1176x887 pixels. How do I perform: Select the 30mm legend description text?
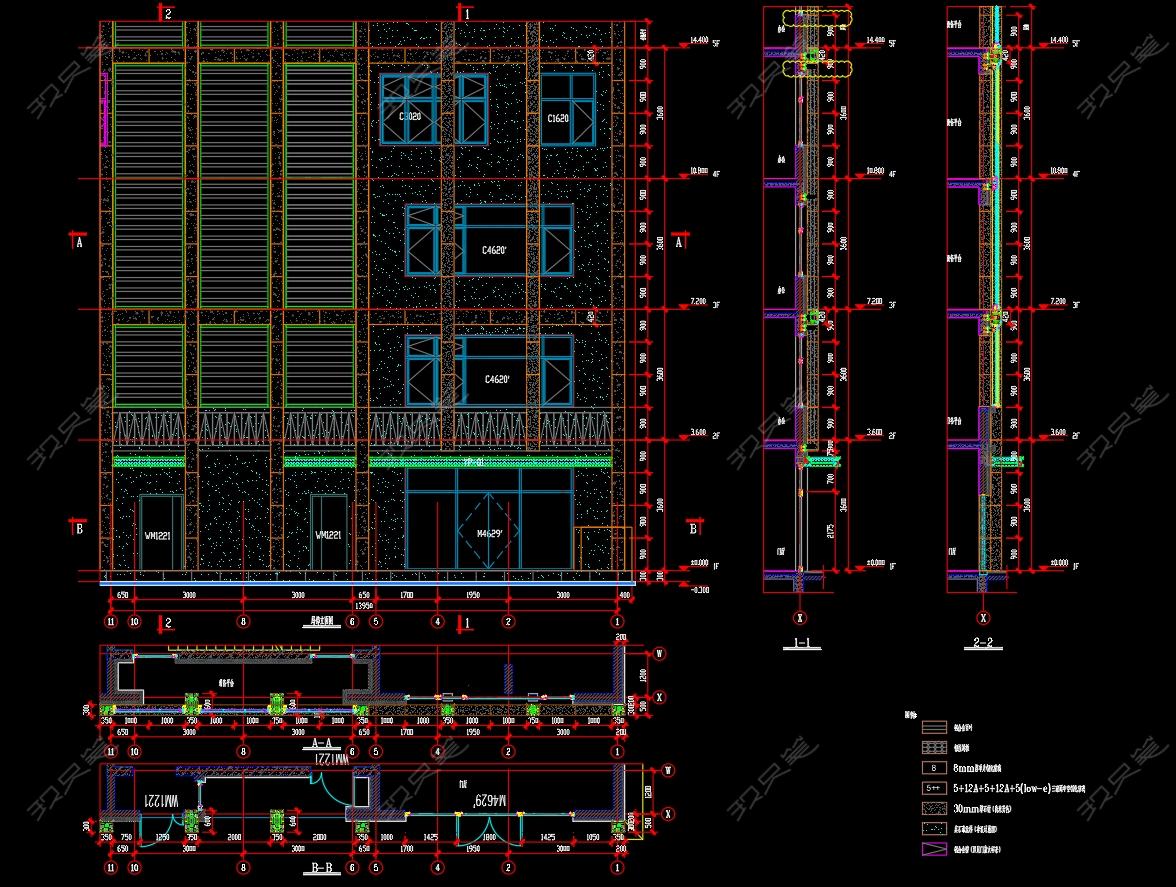pos(982,809)
